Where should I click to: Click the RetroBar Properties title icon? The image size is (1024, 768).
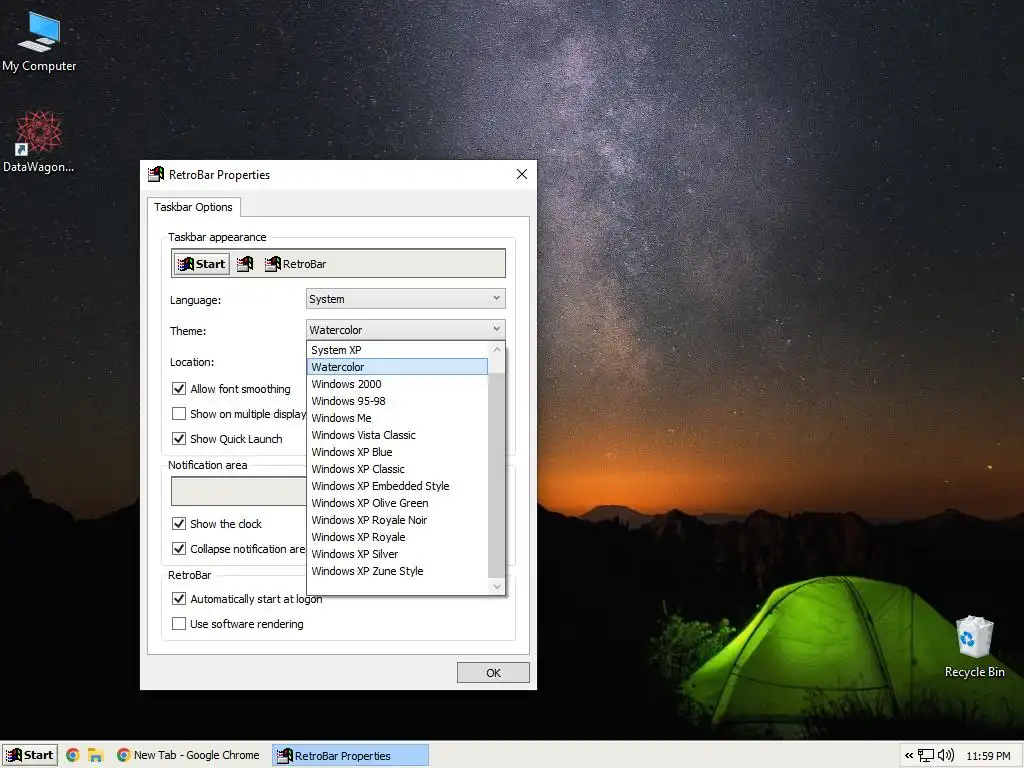[155, 174]
